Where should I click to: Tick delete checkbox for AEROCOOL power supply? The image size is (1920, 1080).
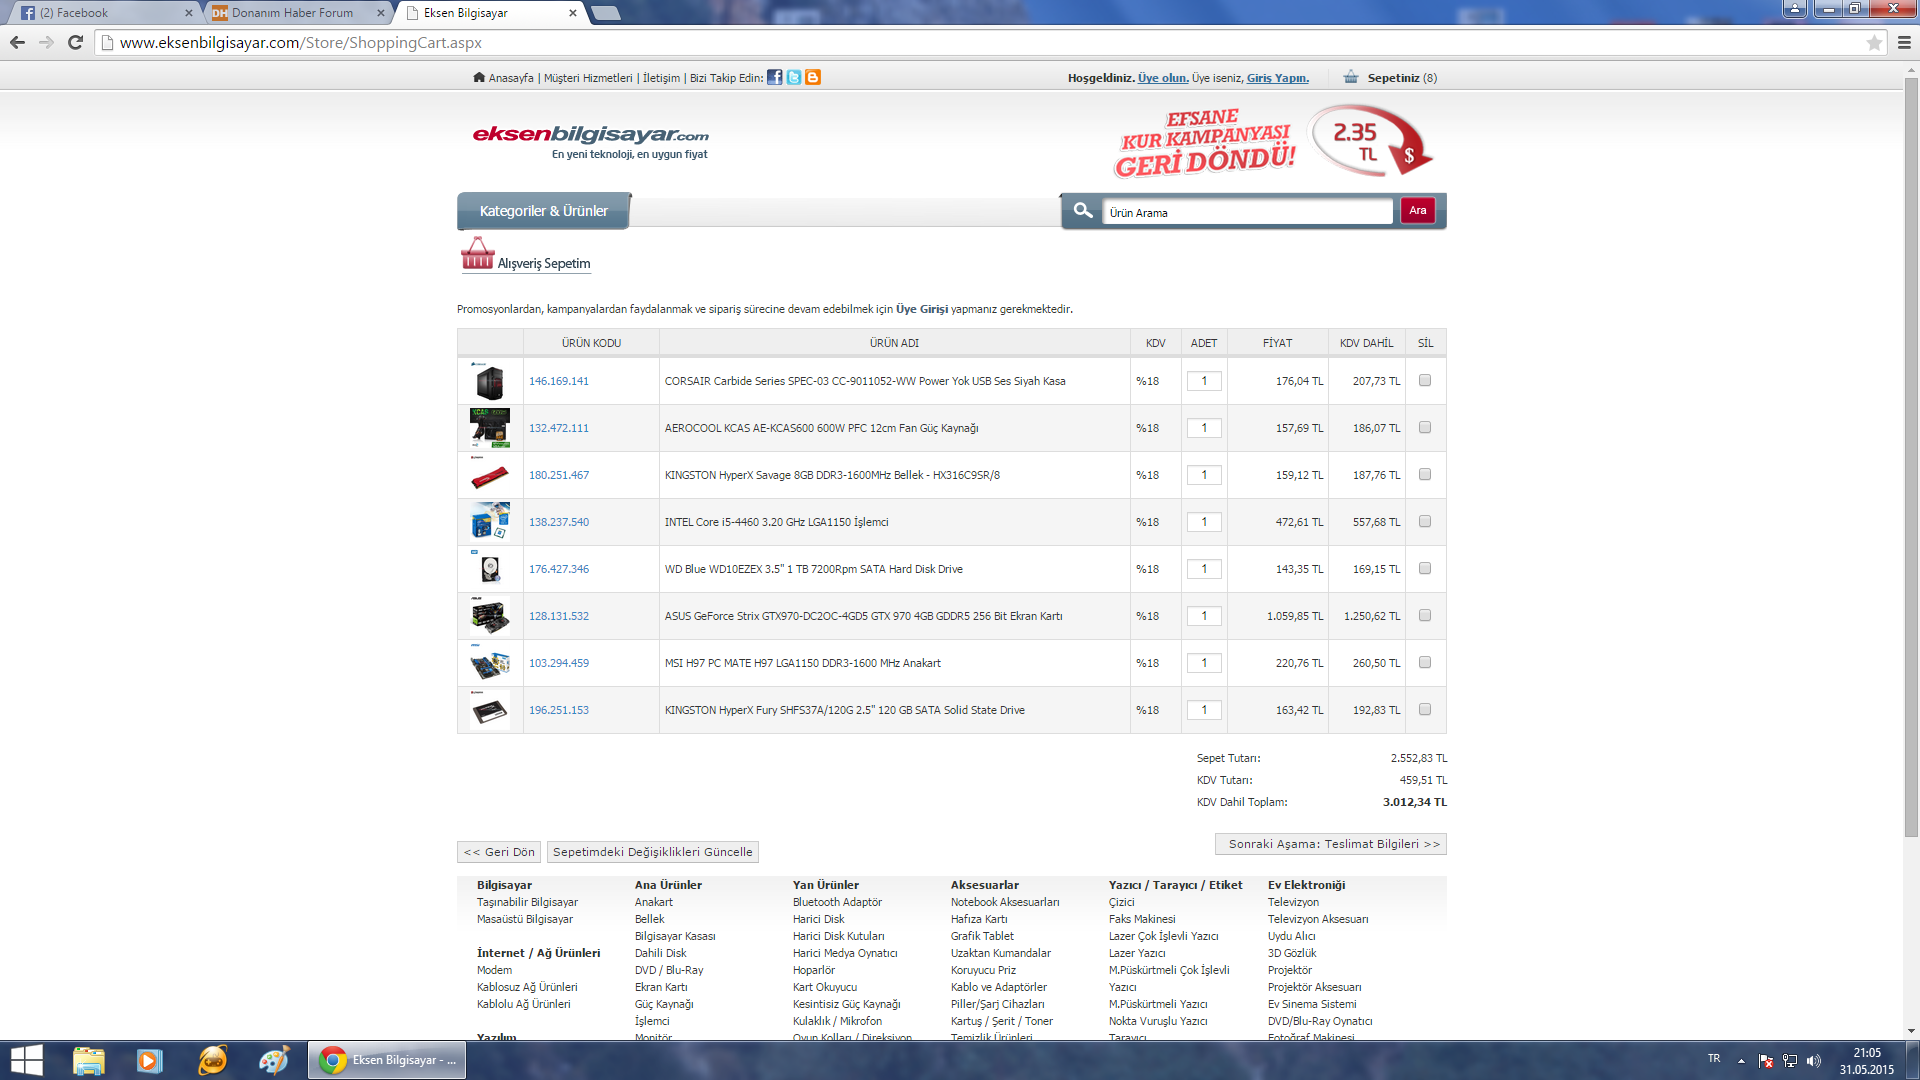point(1425,427)
